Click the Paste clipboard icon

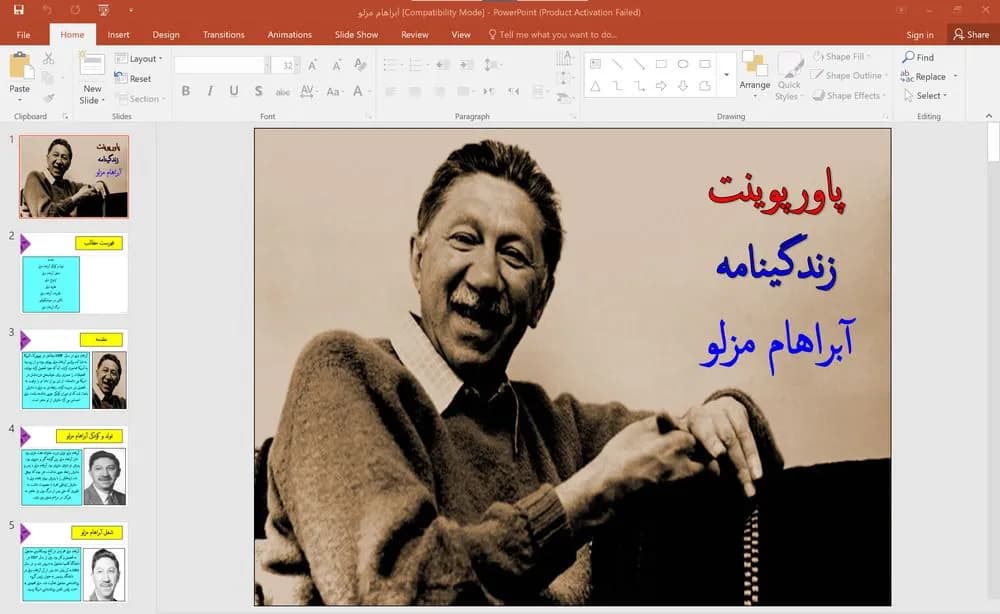point(21,65)
